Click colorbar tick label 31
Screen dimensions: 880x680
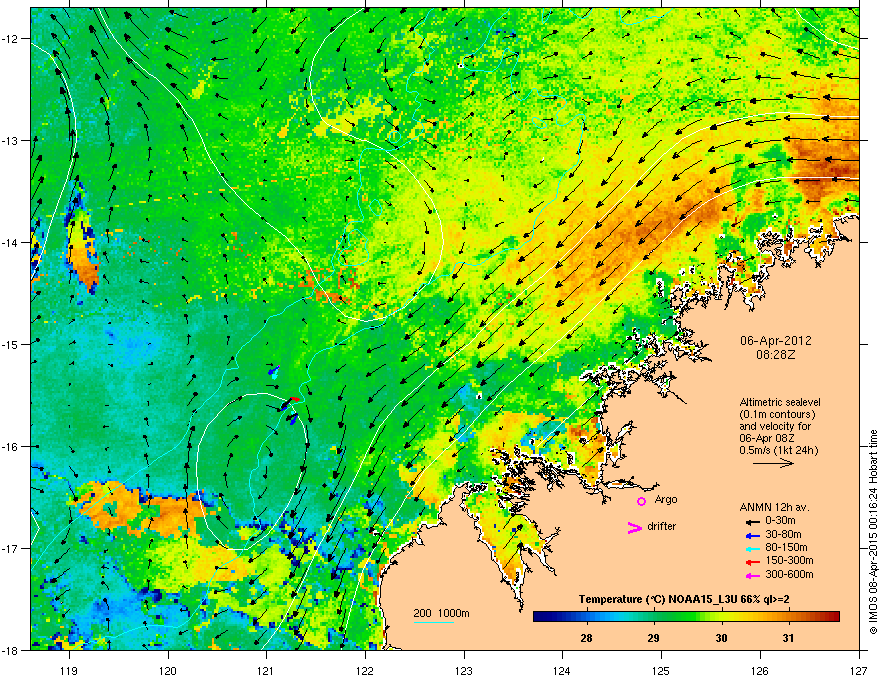coord(789,638)
